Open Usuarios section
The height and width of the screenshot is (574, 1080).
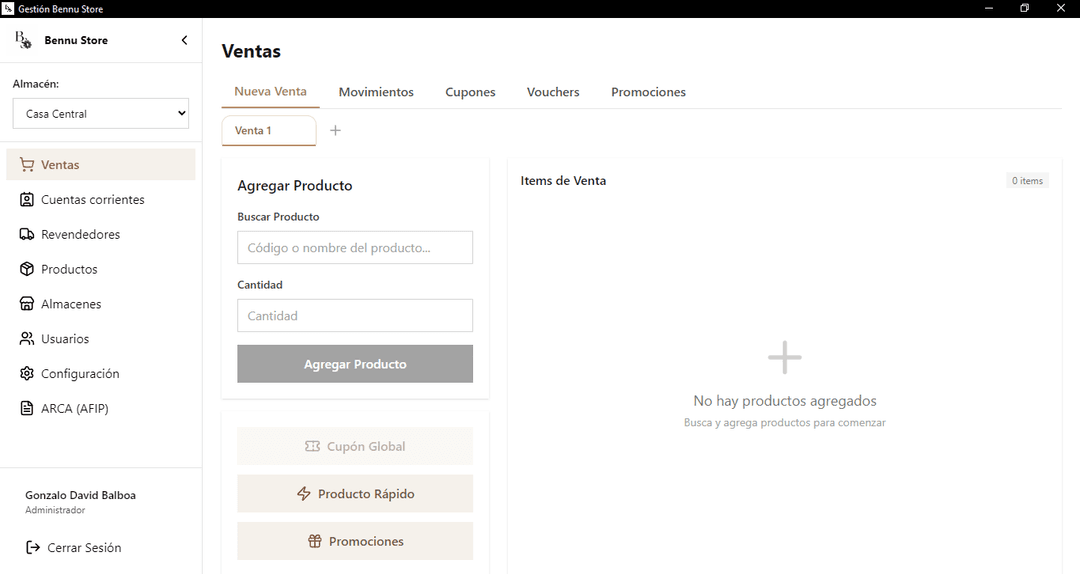pyautogui.click(x=101, y=339)
